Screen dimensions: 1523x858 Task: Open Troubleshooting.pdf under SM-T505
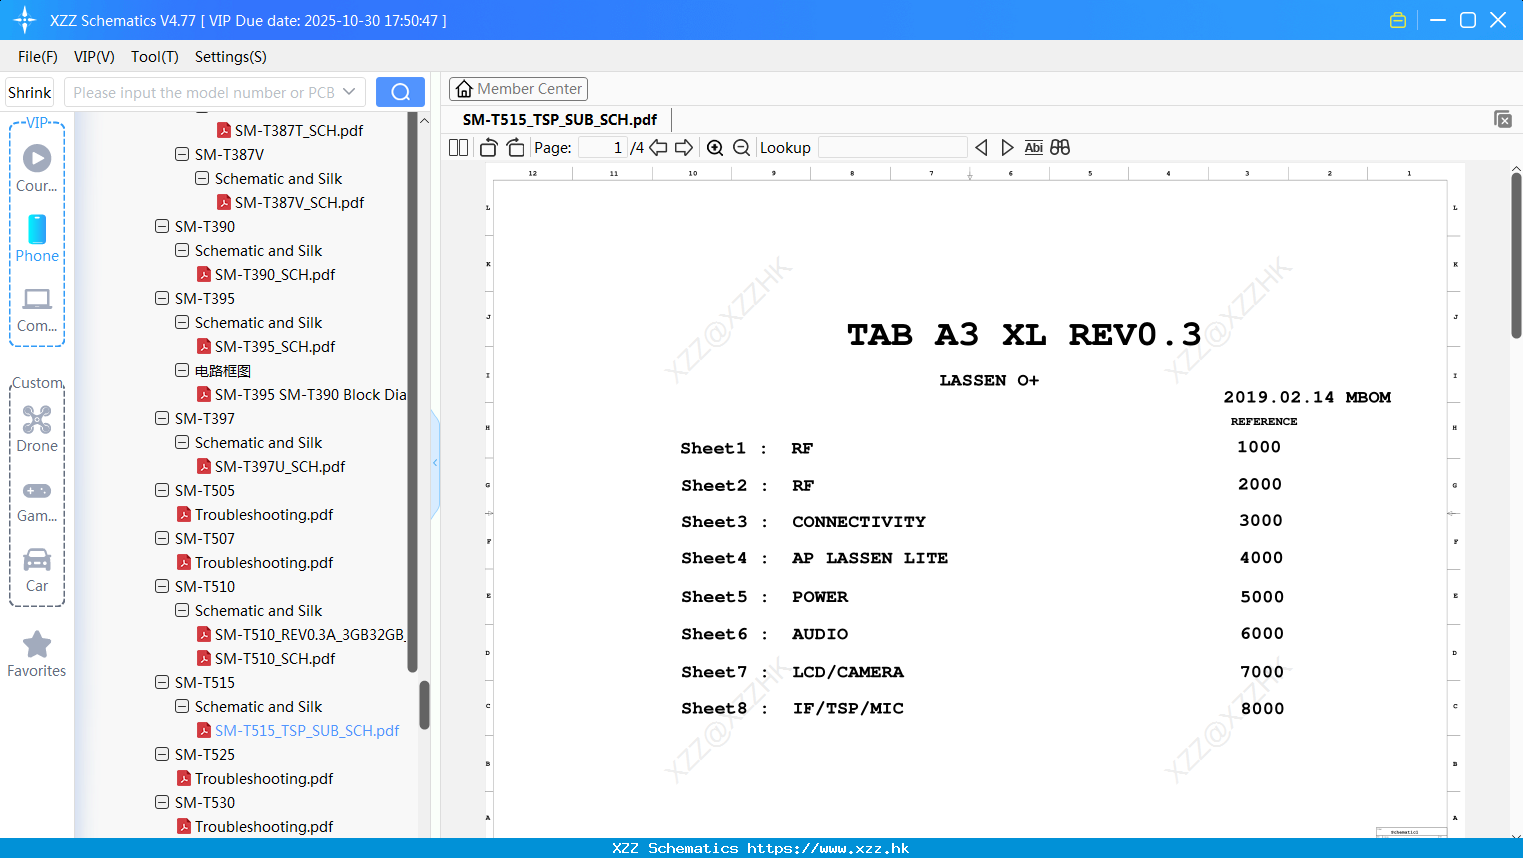click(264, 514)
